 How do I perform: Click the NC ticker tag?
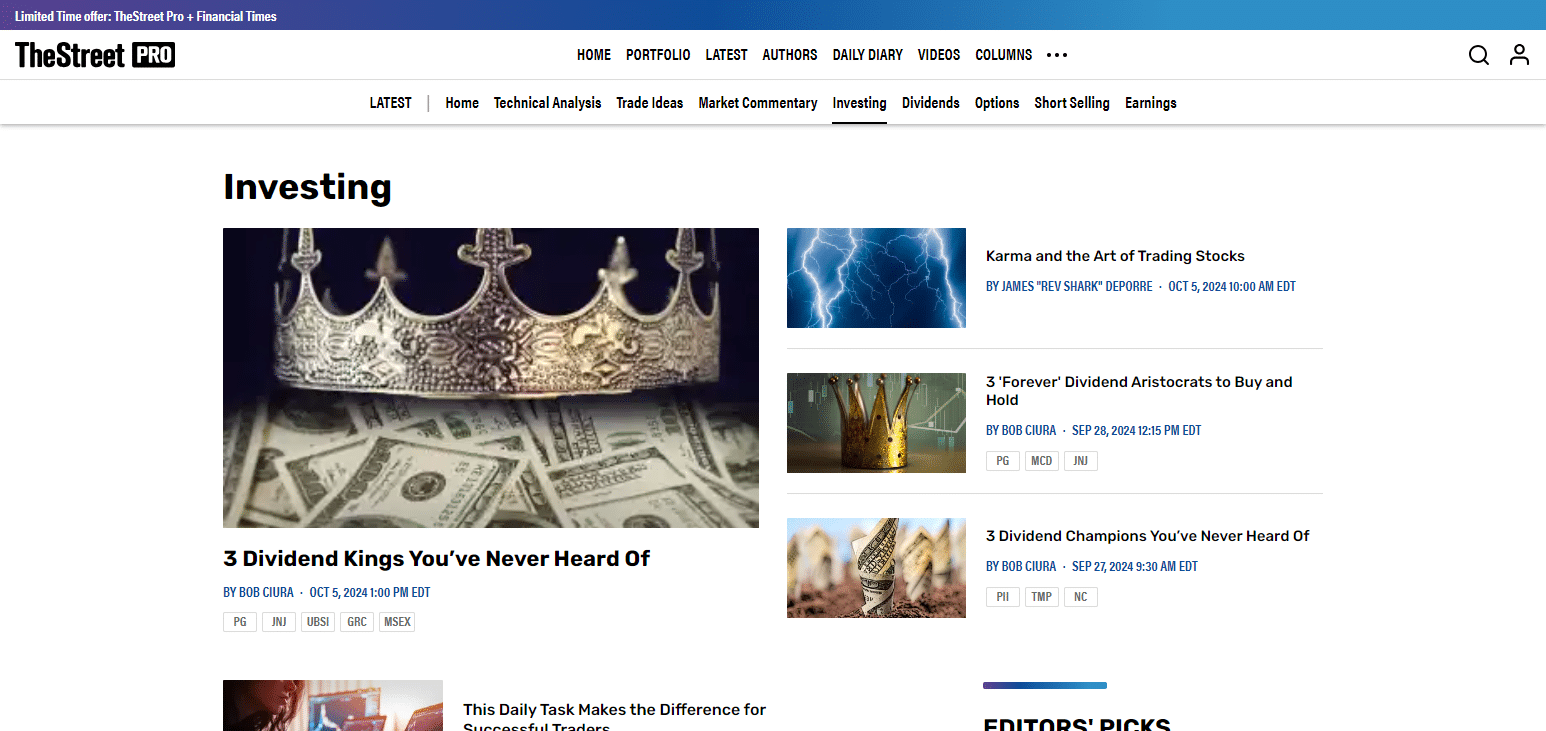click(x=1081, y=597)
